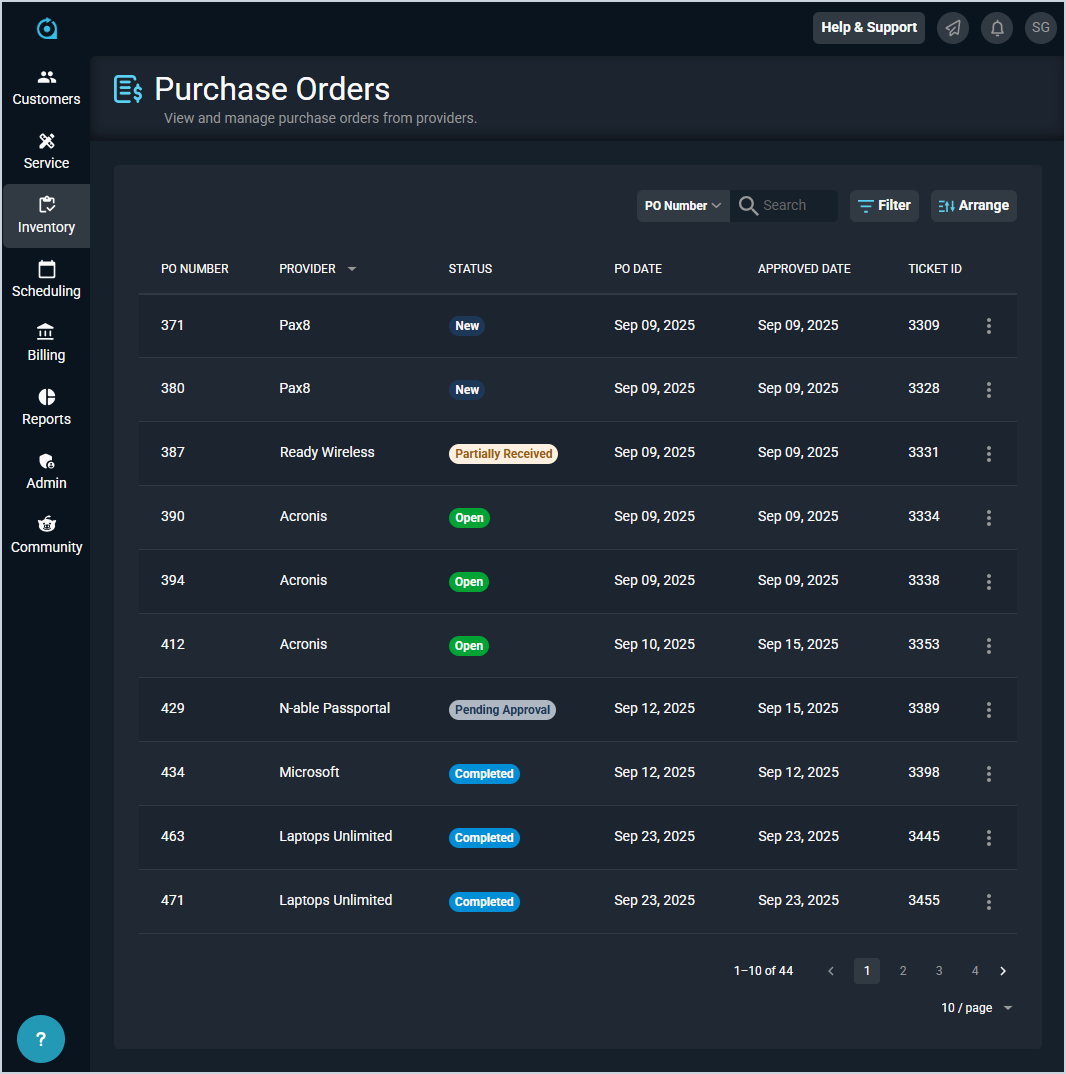
Task: Click the STATUS column header
Action: 470,268
